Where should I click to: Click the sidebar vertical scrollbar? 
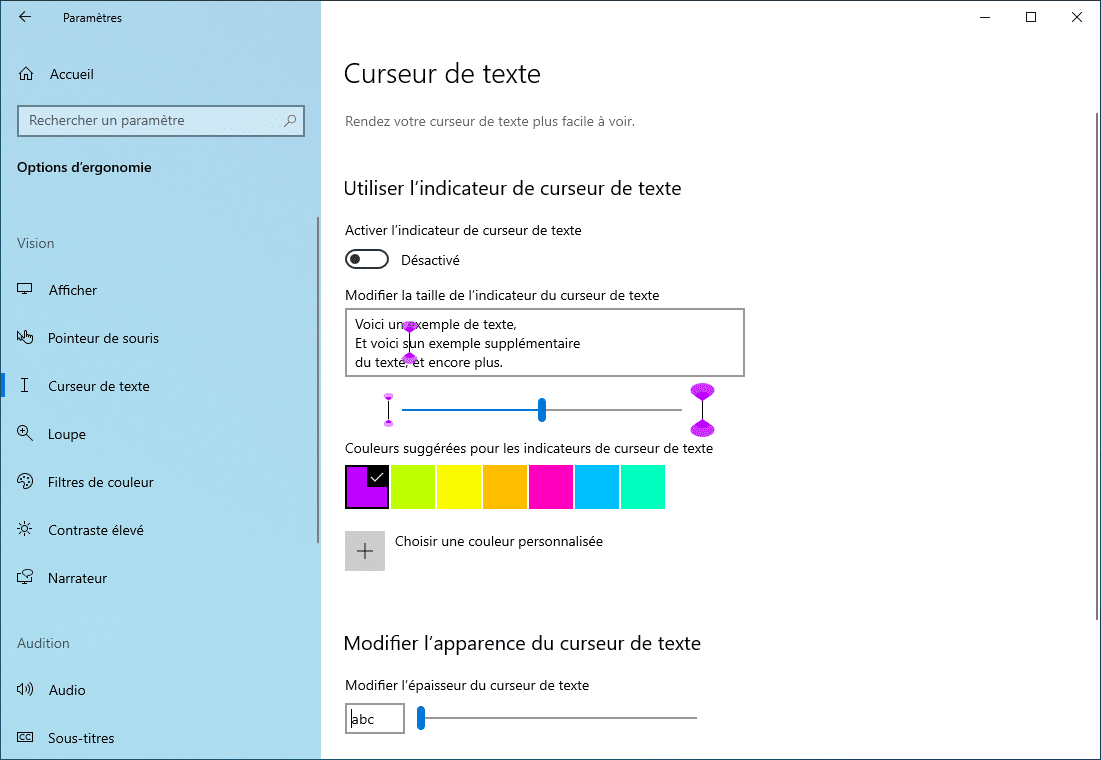pos(318,379)
